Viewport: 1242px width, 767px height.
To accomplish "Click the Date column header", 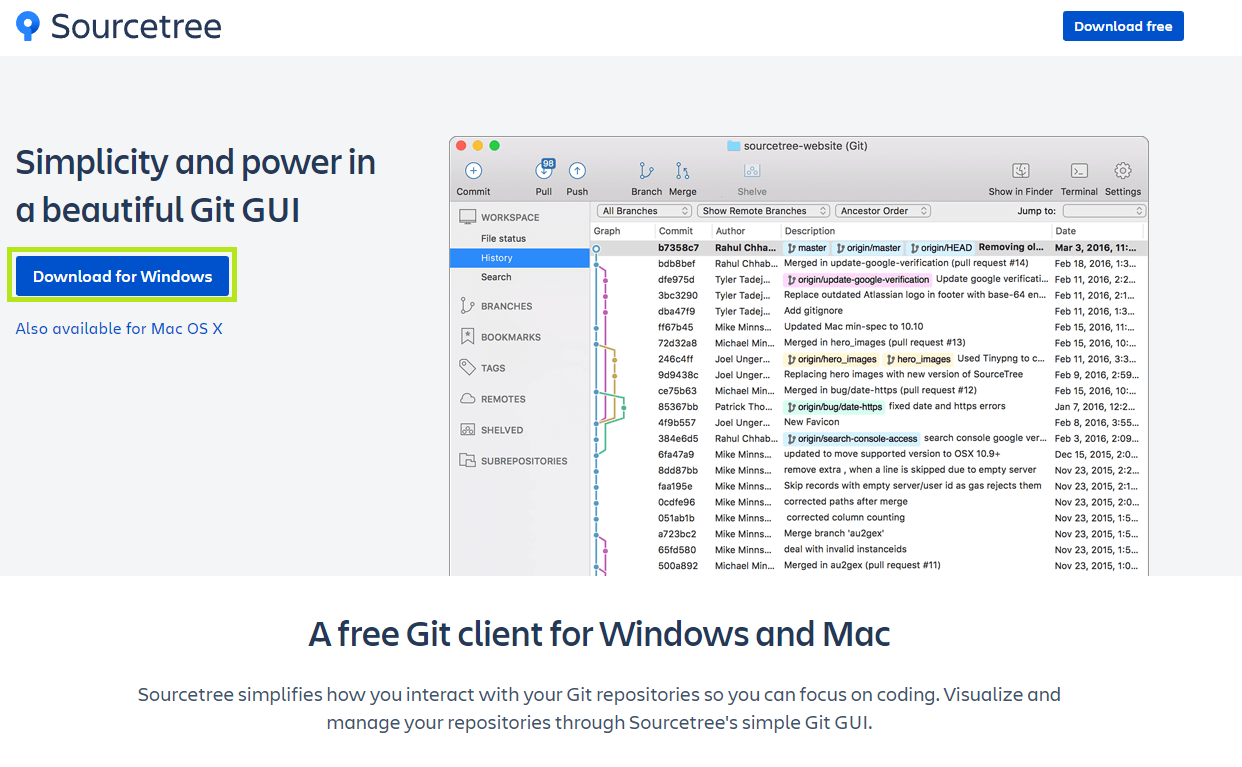I will tap(1065, 231).
